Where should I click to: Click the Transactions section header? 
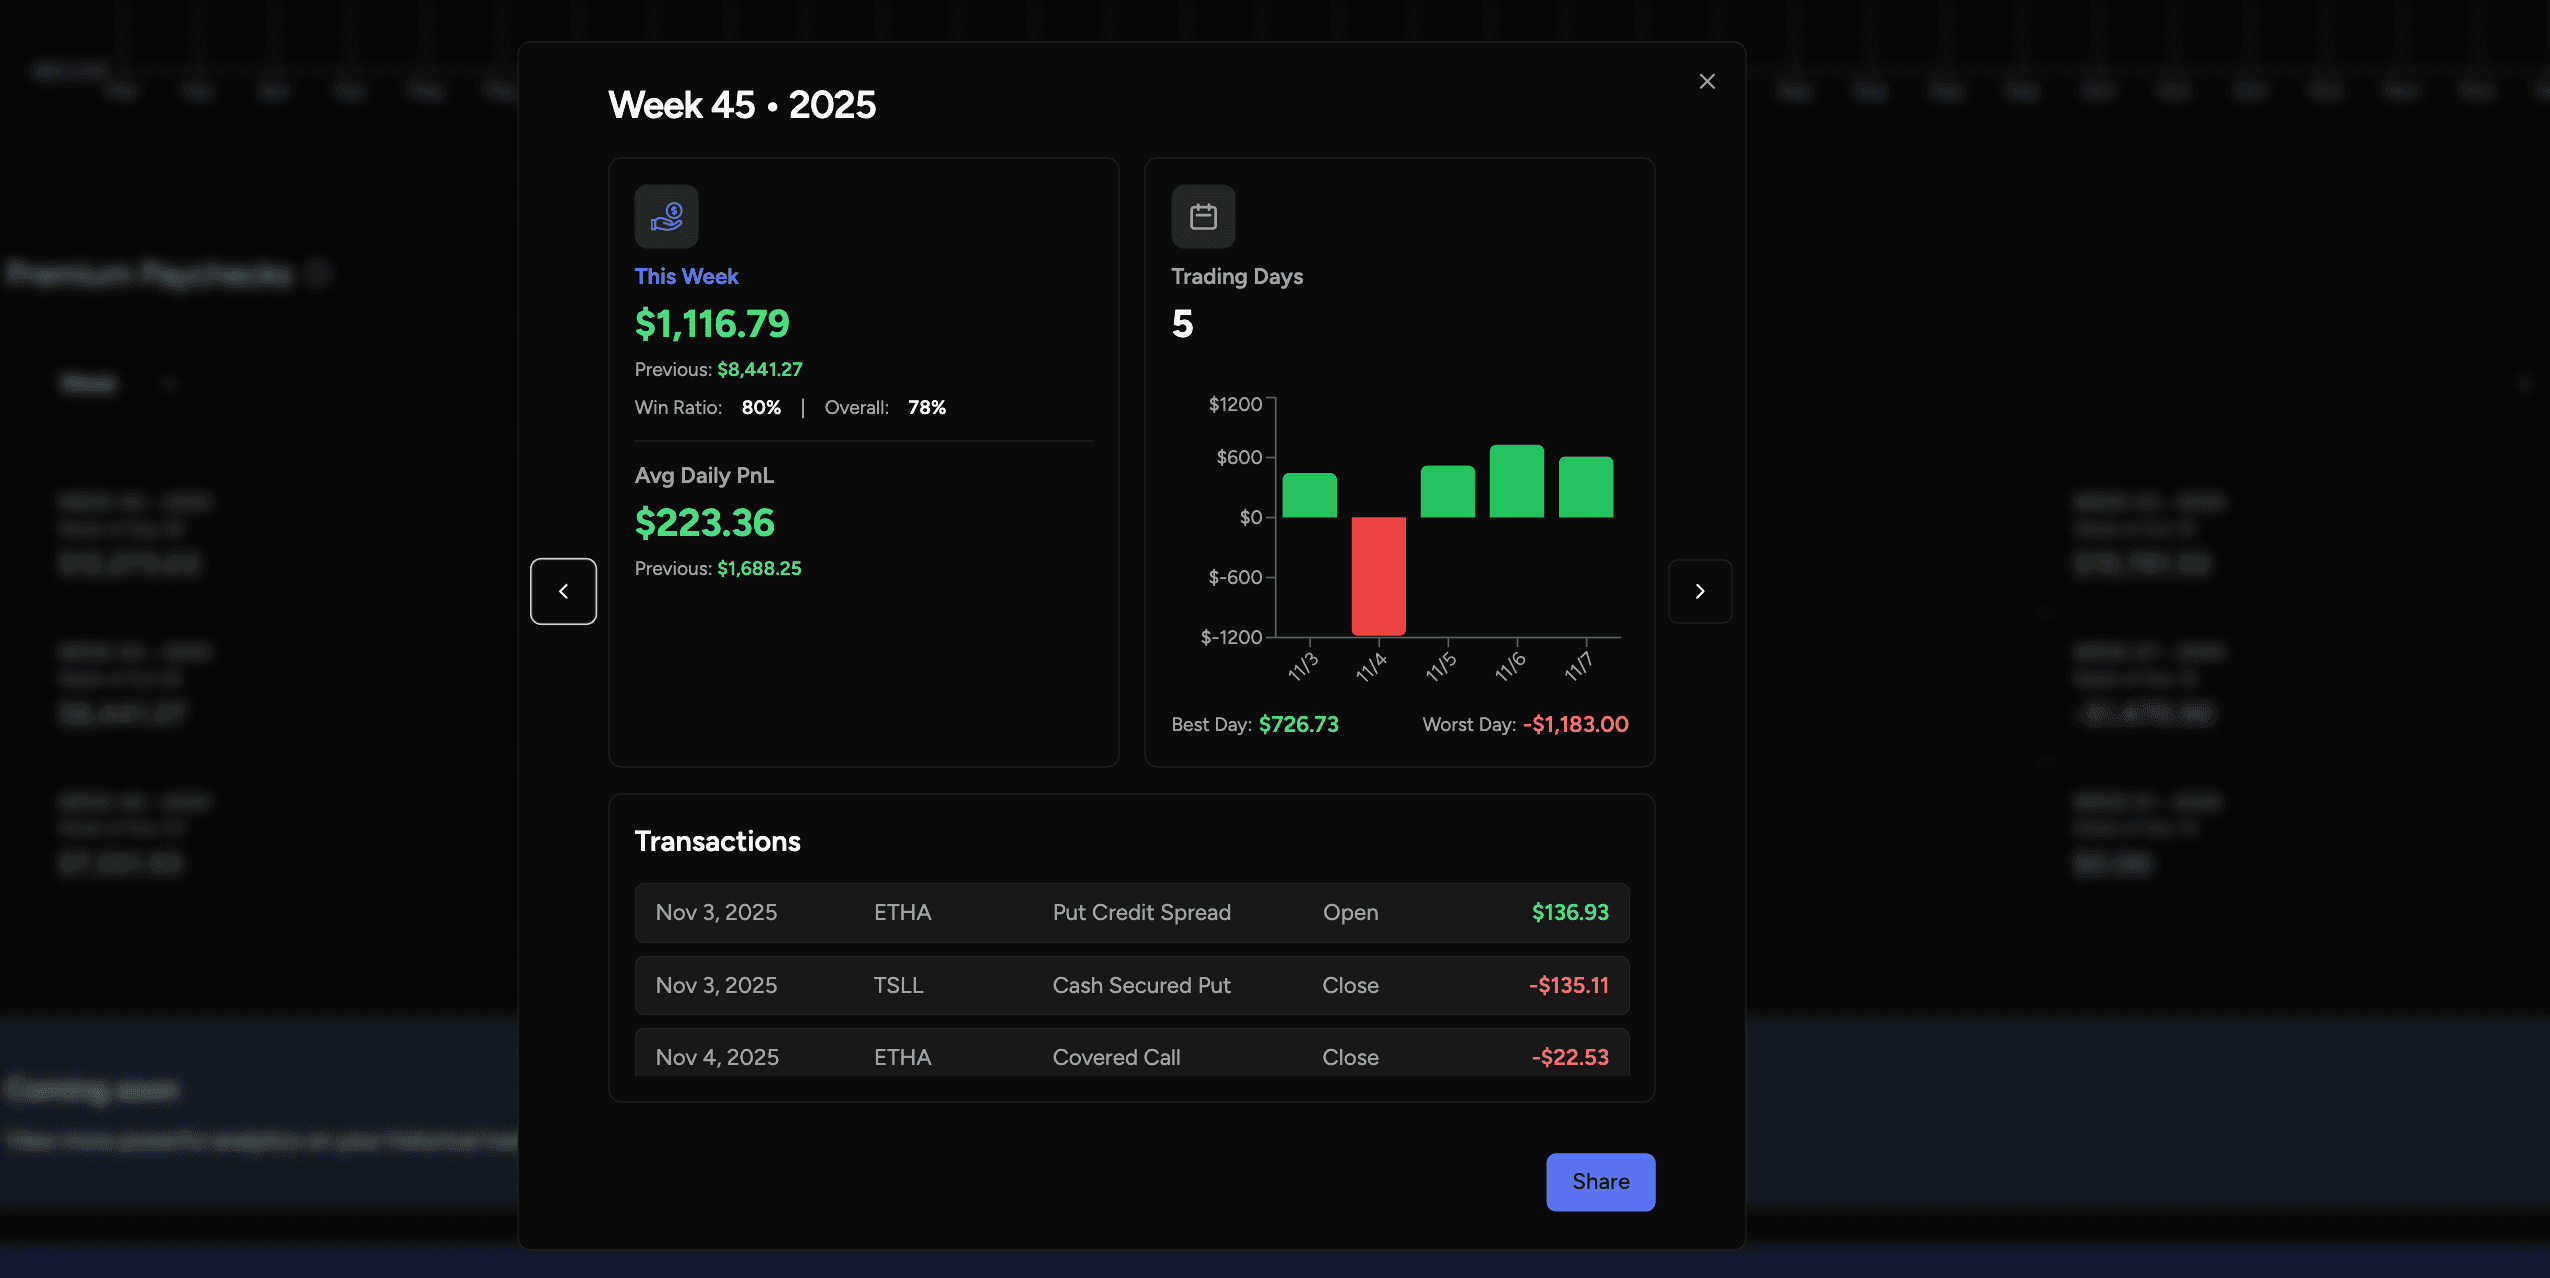(717, 841)
